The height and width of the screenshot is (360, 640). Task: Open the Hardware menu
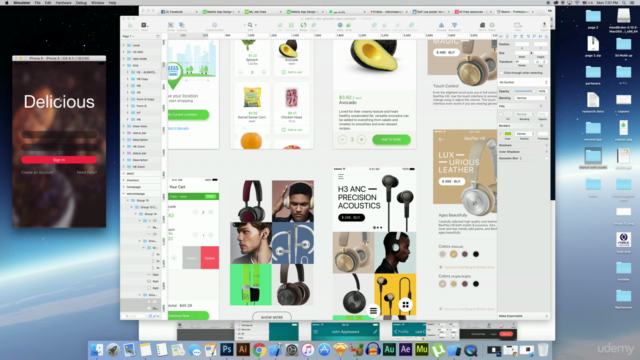(63, 2)
